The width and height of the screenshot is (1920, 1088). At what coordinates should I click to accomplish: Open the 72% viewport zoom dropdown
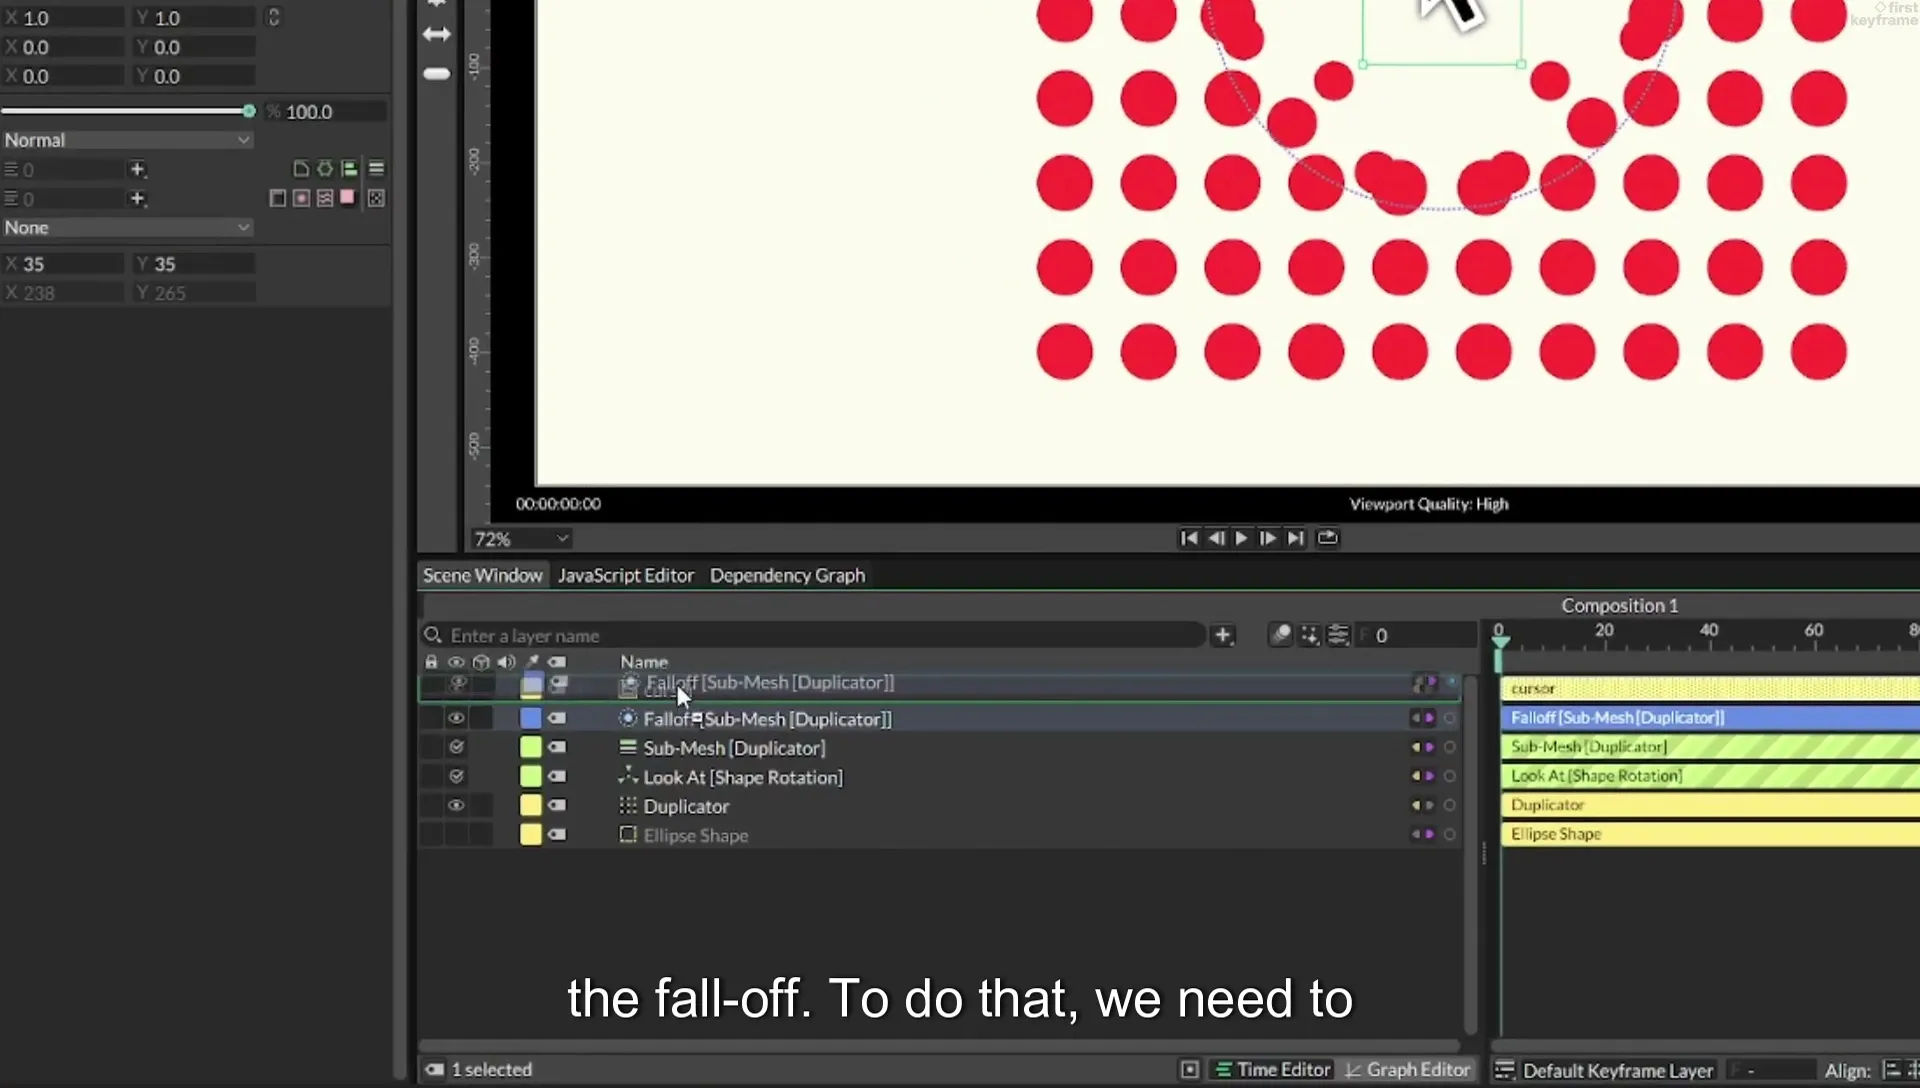521,539
